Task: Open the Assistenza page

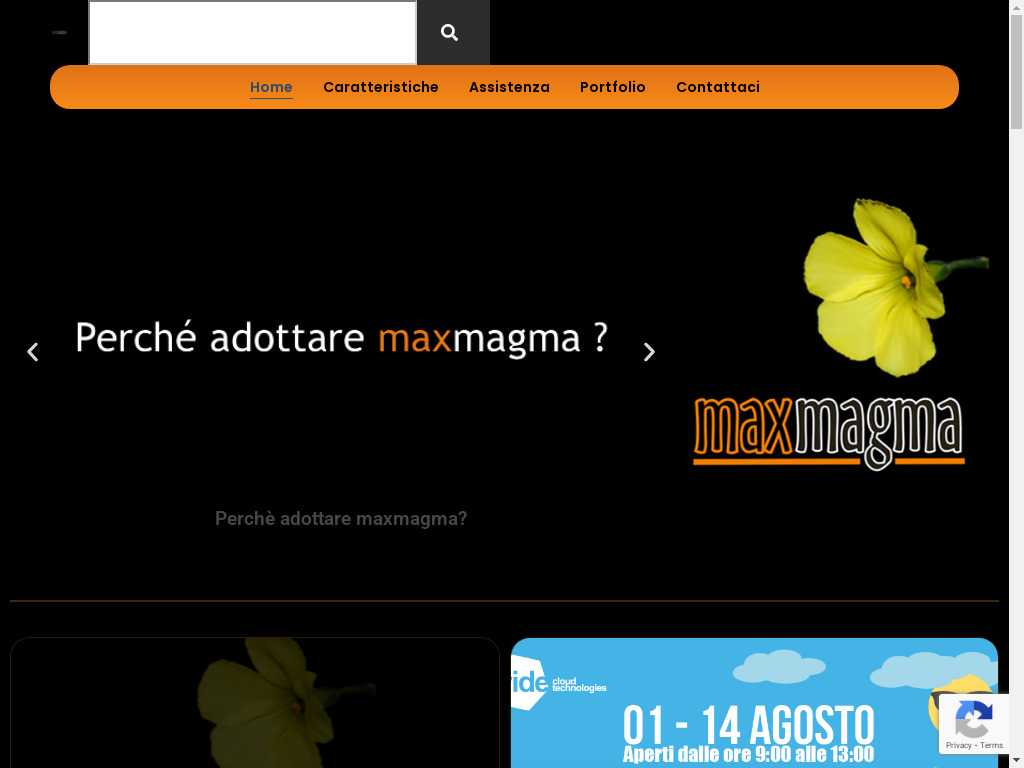Action: click(509, 87)
